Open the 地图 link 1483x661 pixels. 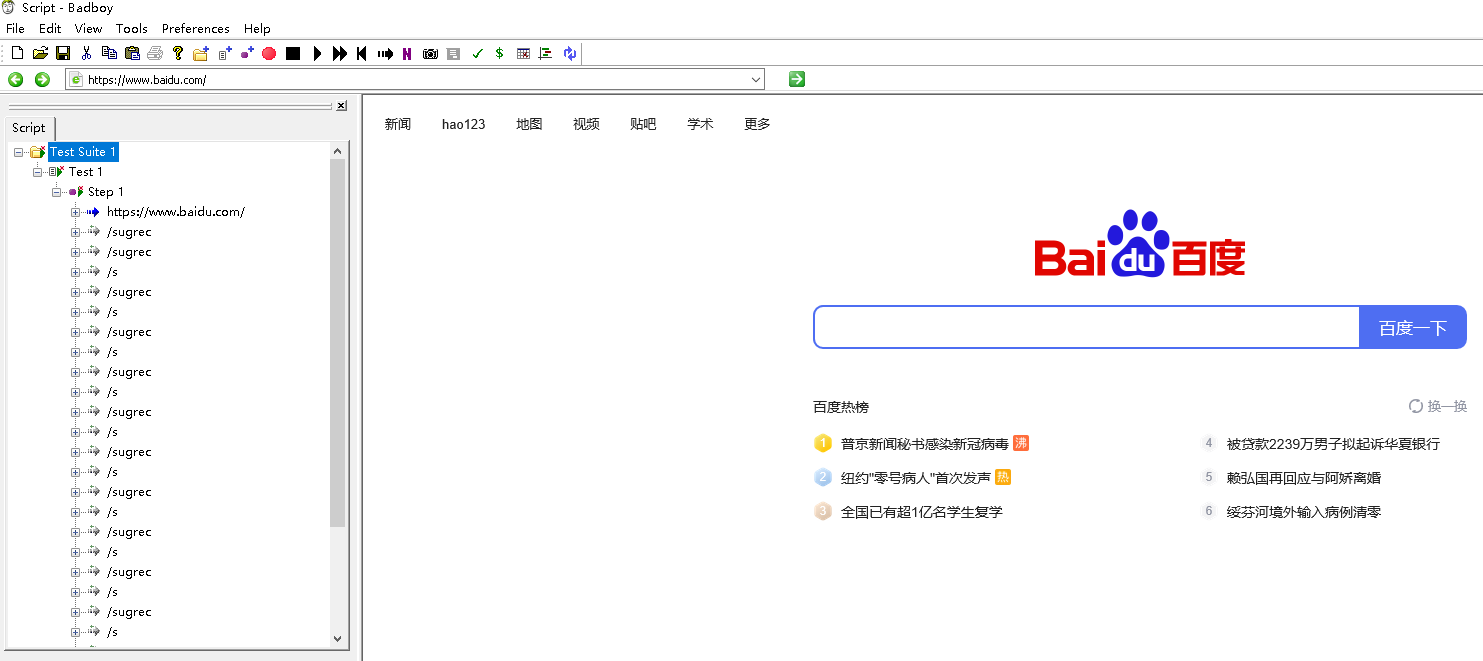pyautogui.click(x=529, y=124)
